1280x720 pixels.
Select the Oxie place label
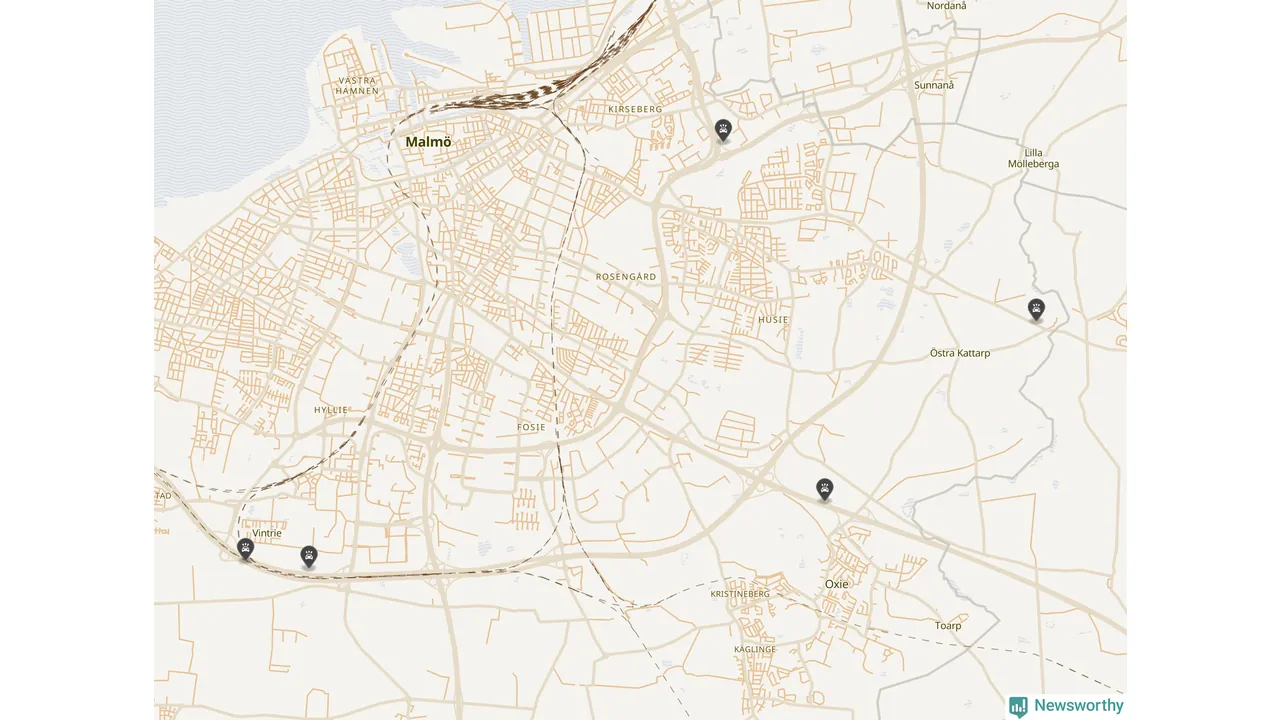tap(836, 584)
